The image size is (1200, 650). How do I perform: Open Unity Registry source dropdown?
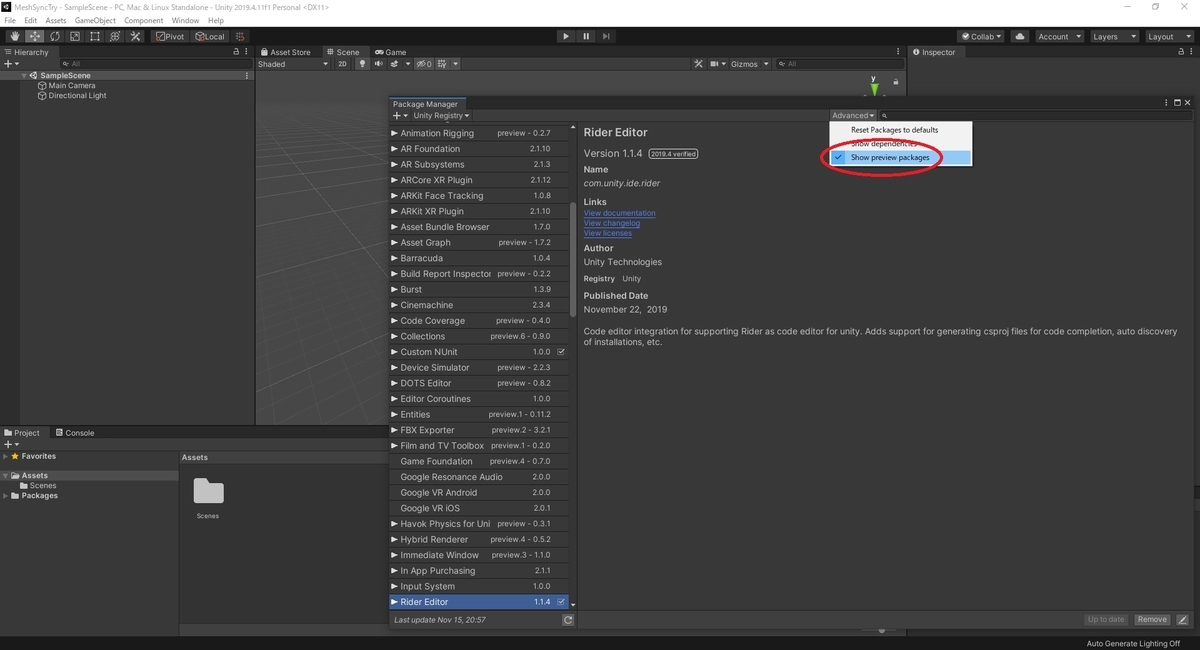(440, 116)
